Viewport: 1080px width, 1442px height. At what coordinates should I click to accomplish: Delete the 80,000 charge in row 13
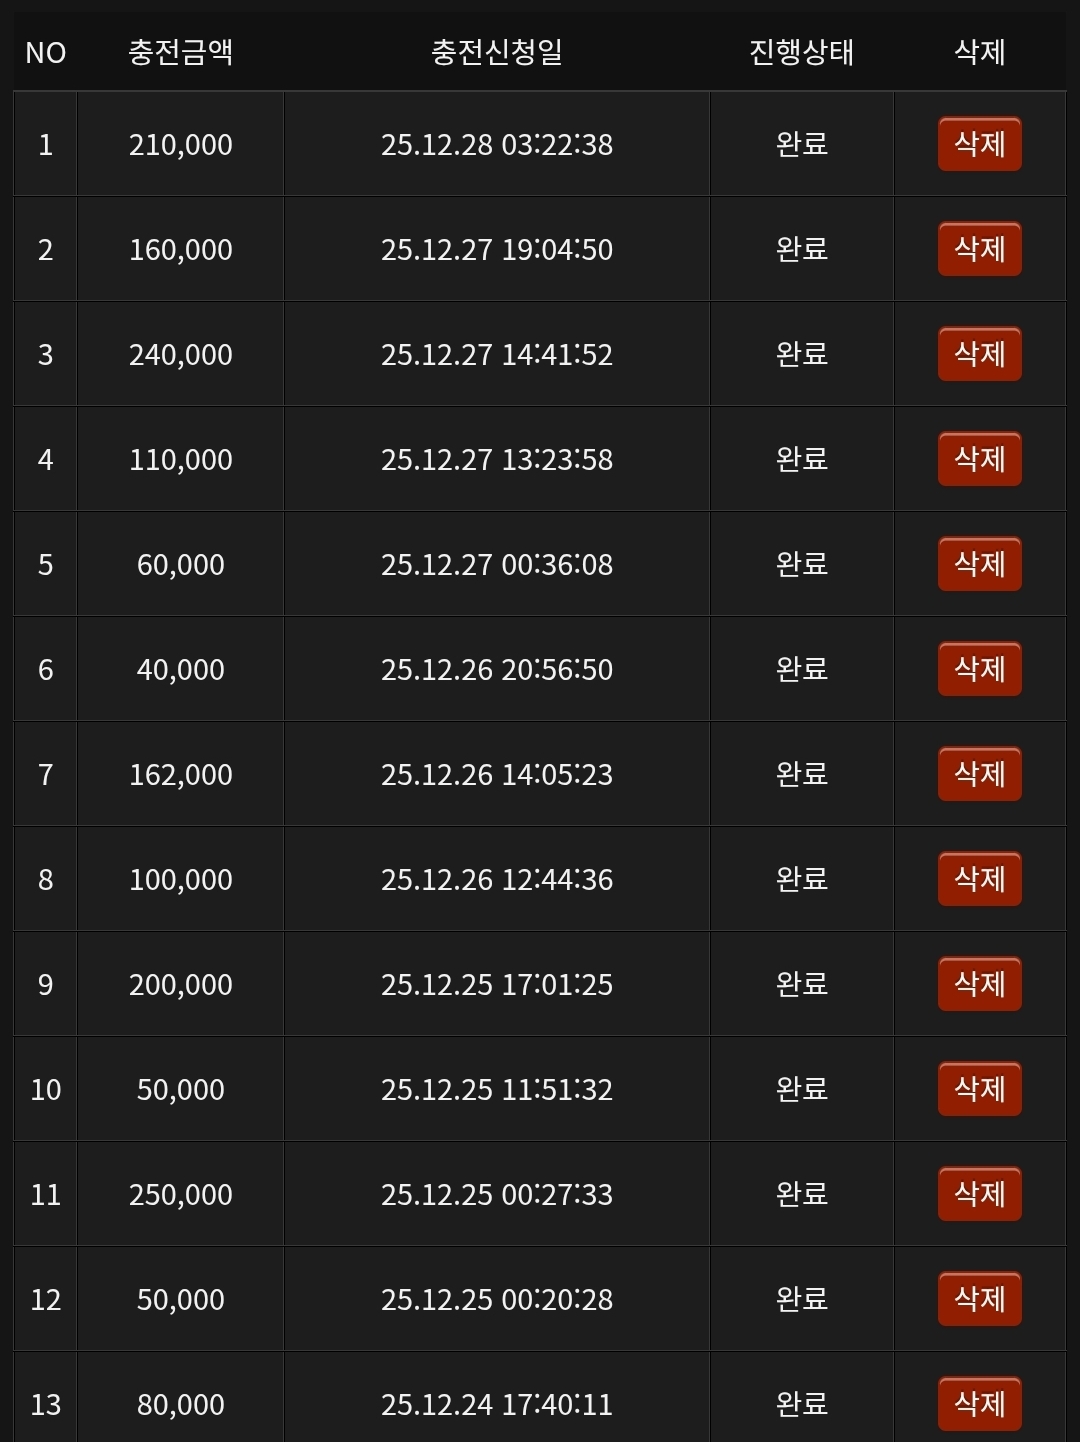click(979, 1404)
